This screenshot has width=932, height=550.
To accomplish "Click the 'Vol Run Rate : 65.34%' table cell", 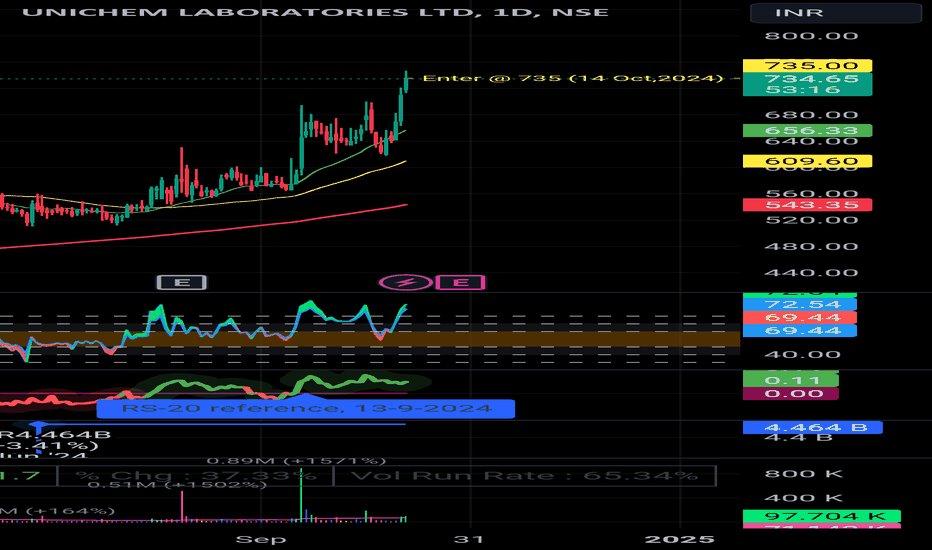I will point(525,476).
